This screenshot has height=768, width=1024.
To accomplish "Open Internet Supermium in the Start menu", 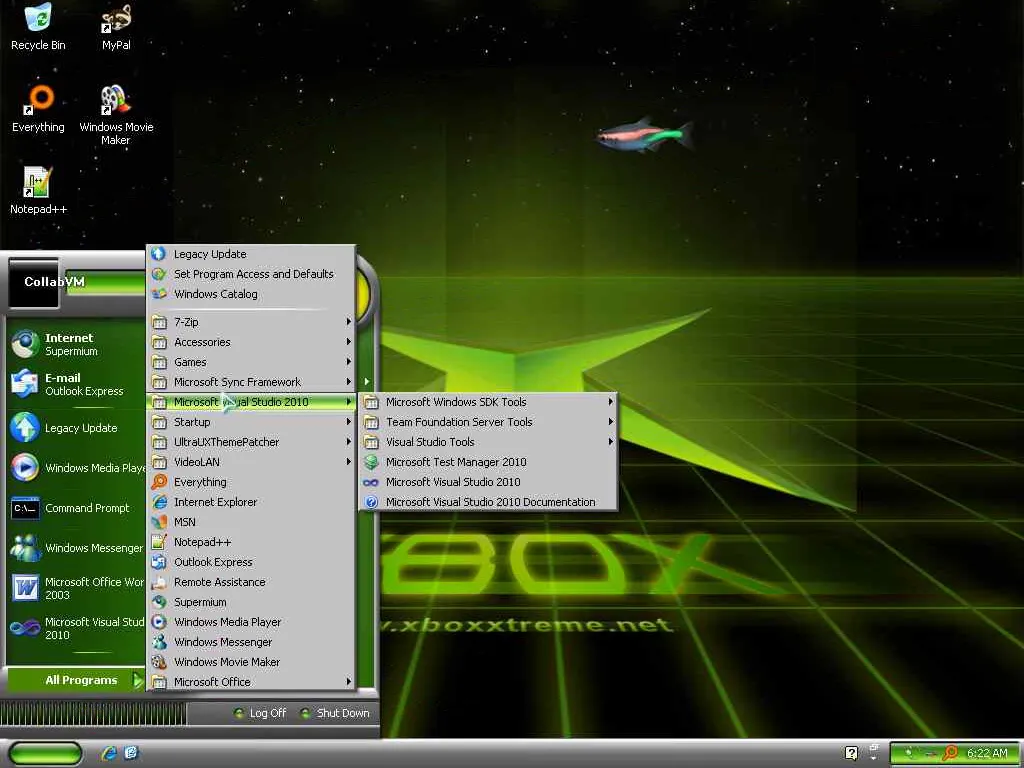I will 76,344.
